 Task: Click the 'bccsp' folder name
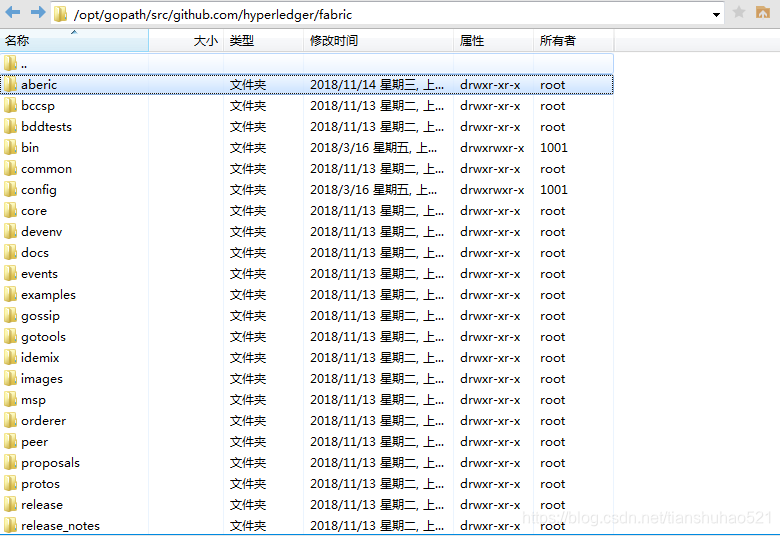coord(38,106)
